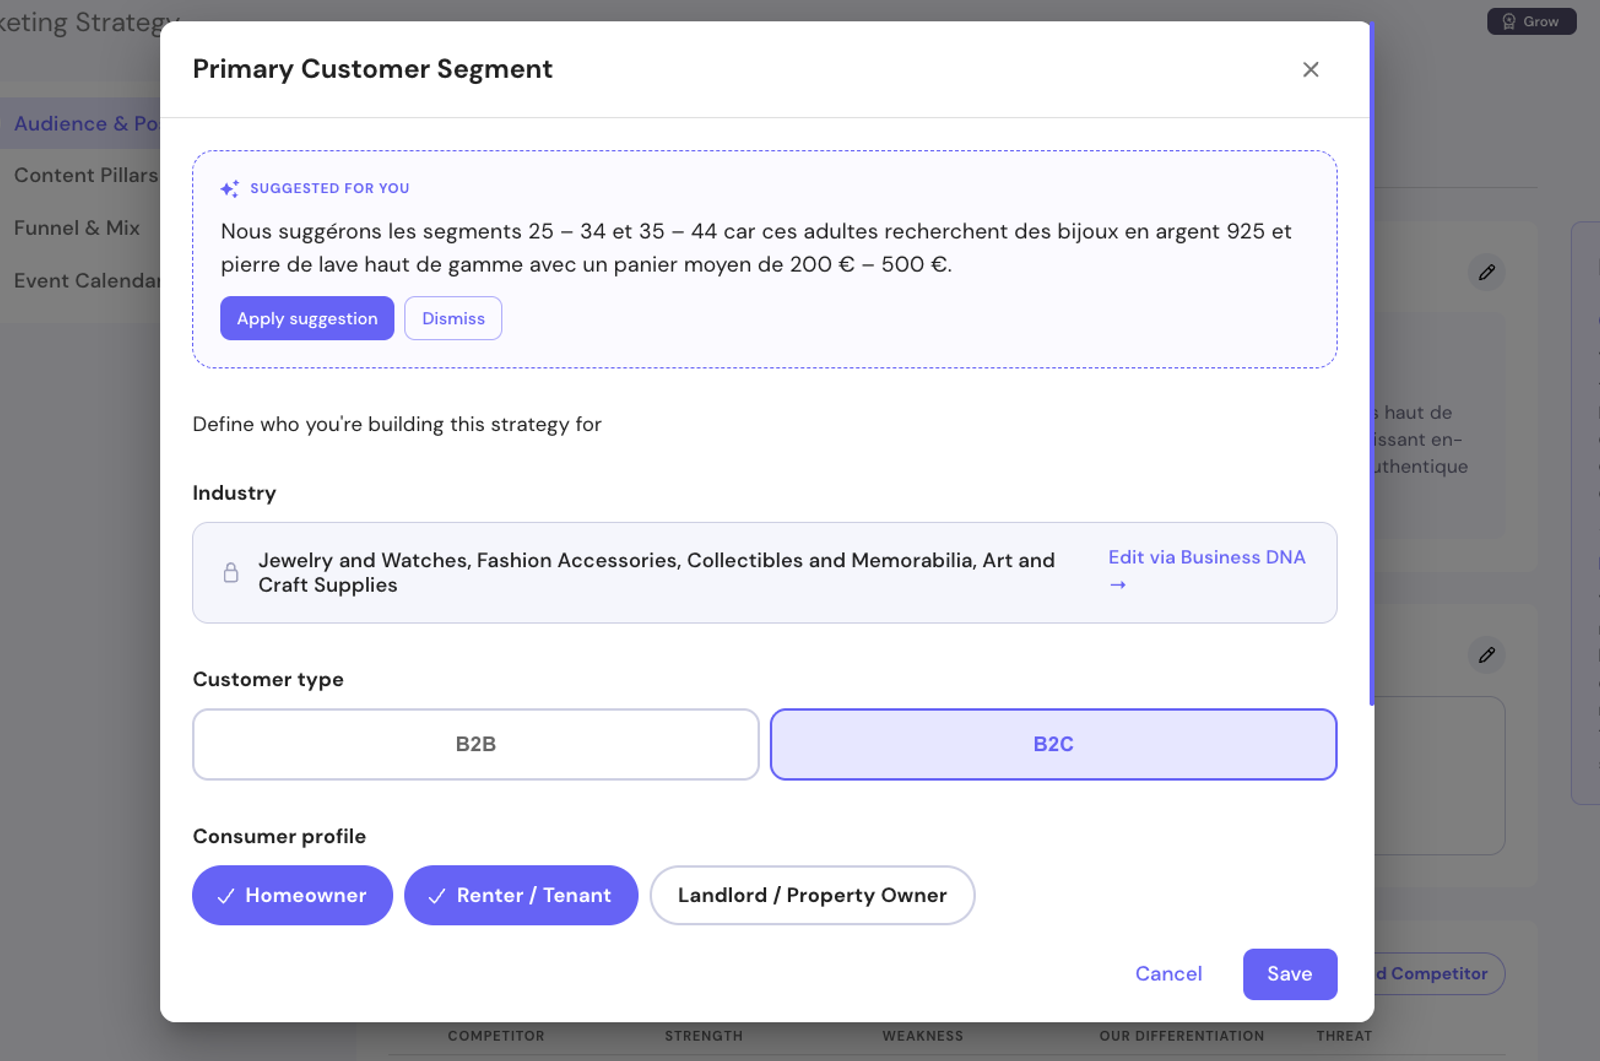Toggle the Homeowner consumer profile chip
1600x1061 pixels.
[292, 895]
